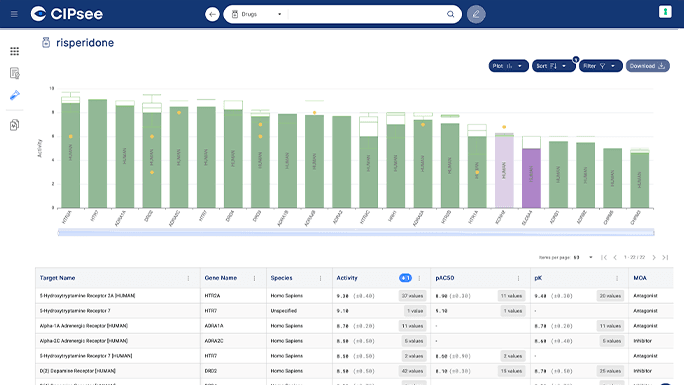Expand 5 values in ADRA2C activity cell
Image resolution: width=684 pixels, height=385 pixels.
[x=414, y=341]
